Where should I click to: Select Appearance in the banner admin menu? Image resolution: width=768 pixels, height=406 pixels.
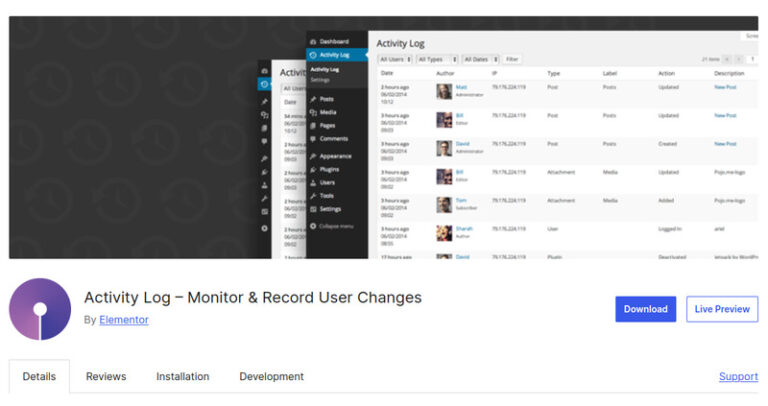(x=336, y=156)
